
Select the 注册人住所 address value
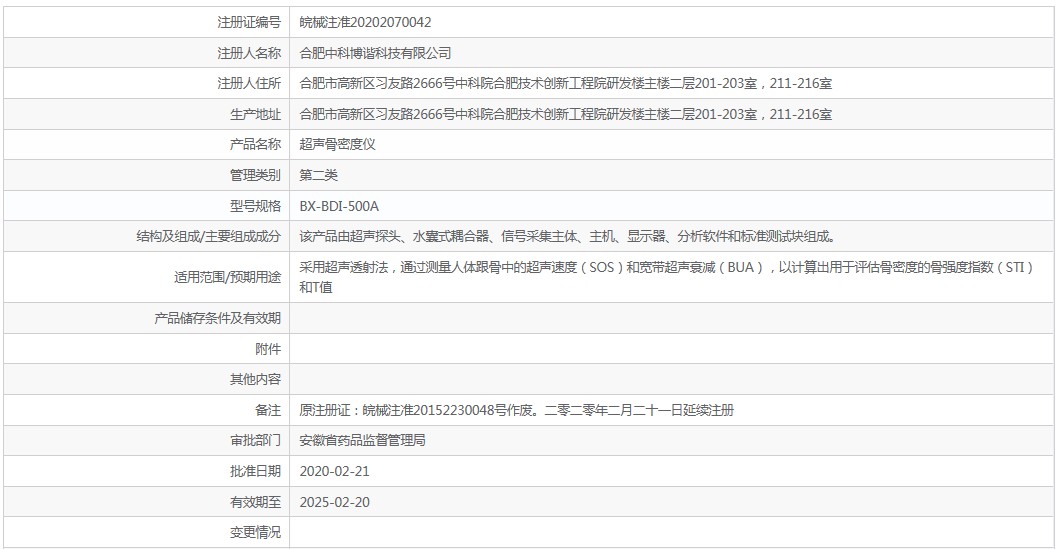(565, 84)
